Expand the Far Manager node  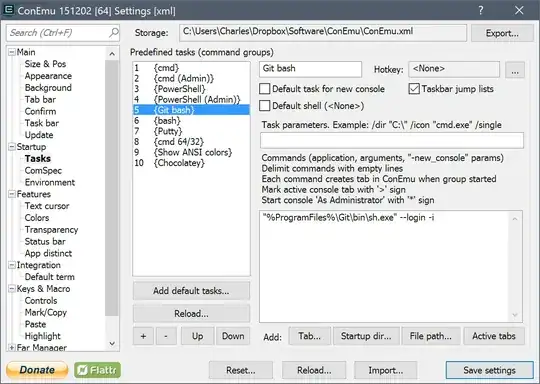tap(12, 347)
